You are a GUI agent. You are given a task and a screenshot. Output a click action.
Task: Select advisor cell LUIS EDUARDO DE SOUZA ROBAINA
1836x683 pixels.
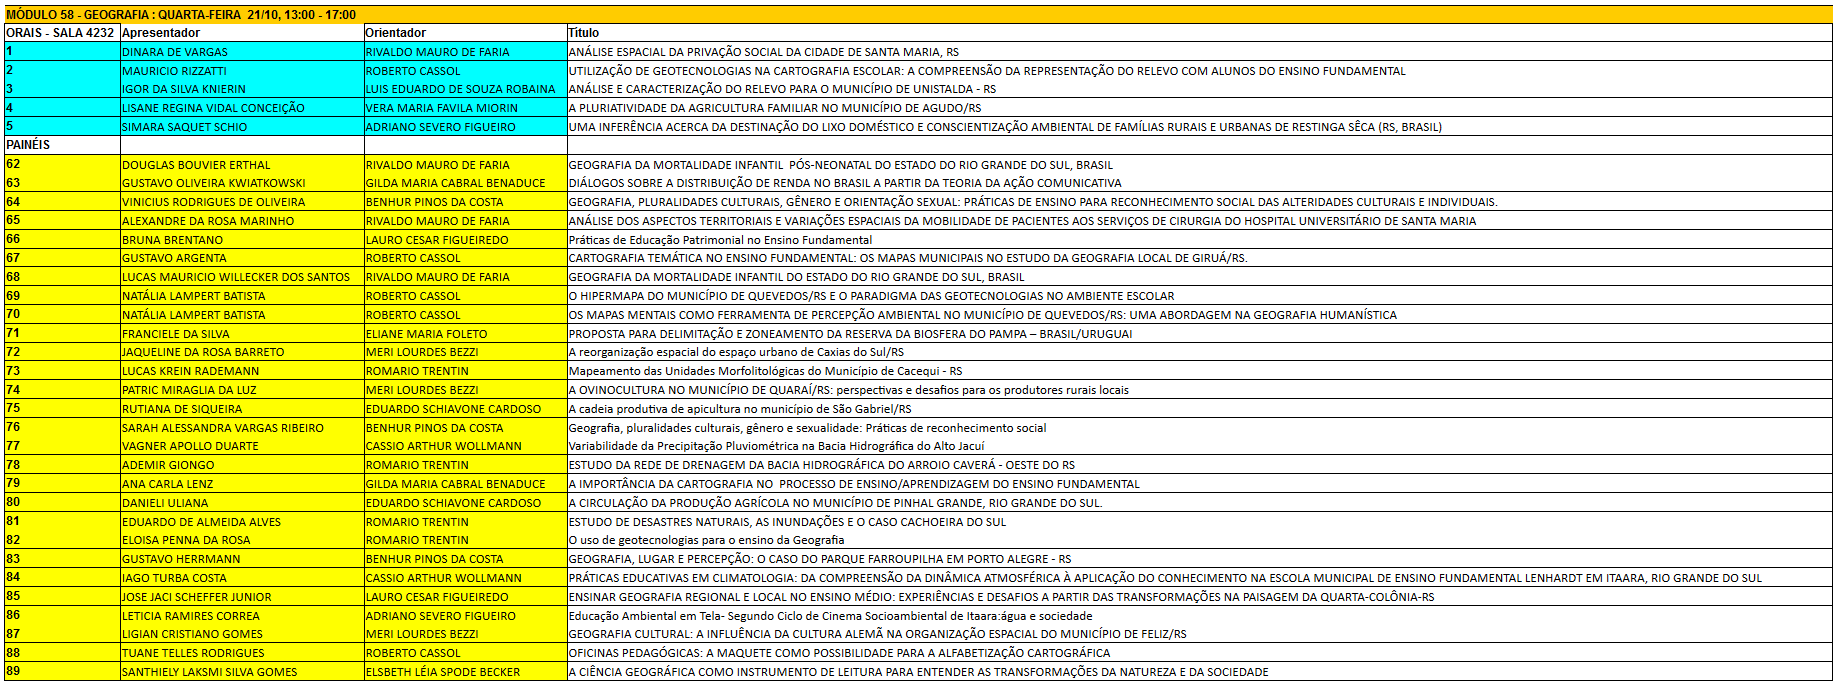tap(460, 89)
